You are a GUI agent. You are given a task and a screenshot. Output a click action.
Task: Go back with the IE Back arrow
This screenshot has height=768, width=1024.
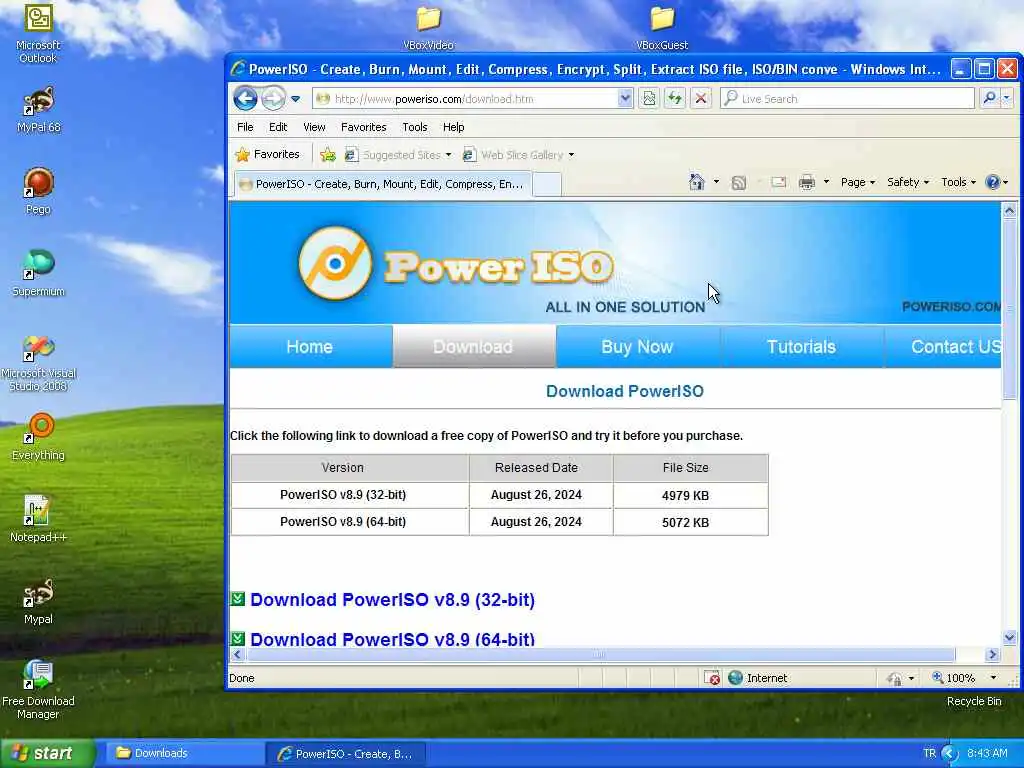click(246, 99)
